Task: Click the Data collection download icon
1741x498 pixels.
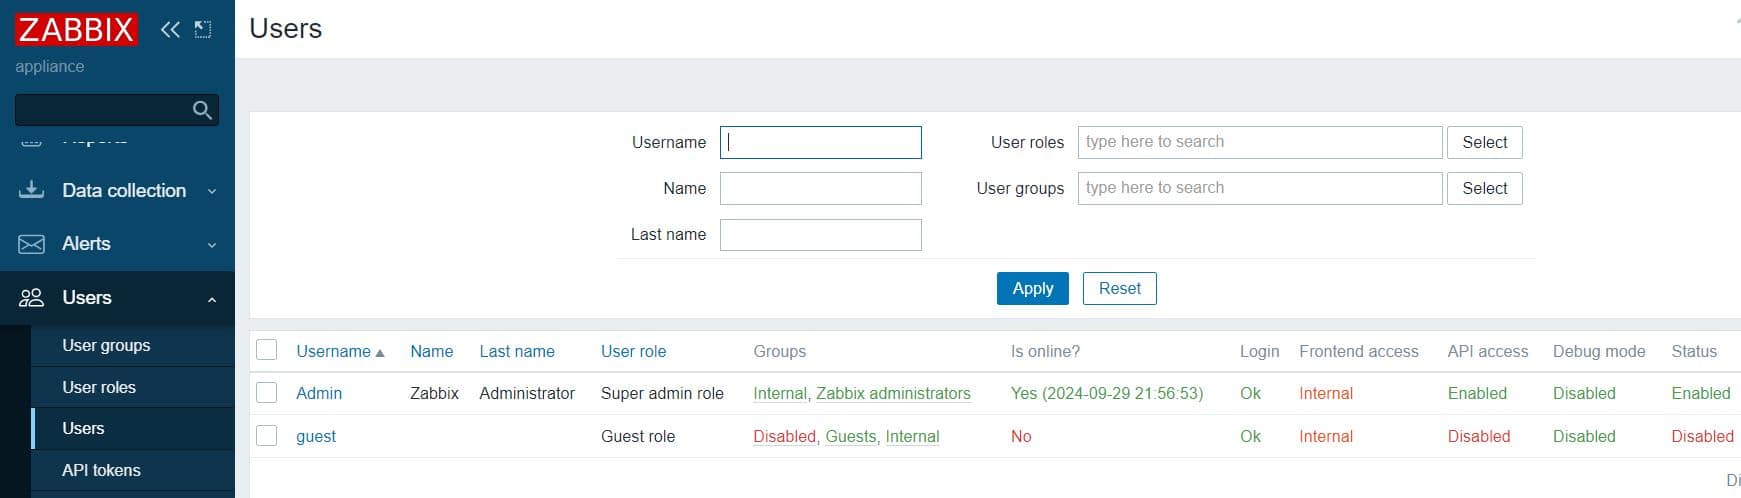Action: point(32,190)
